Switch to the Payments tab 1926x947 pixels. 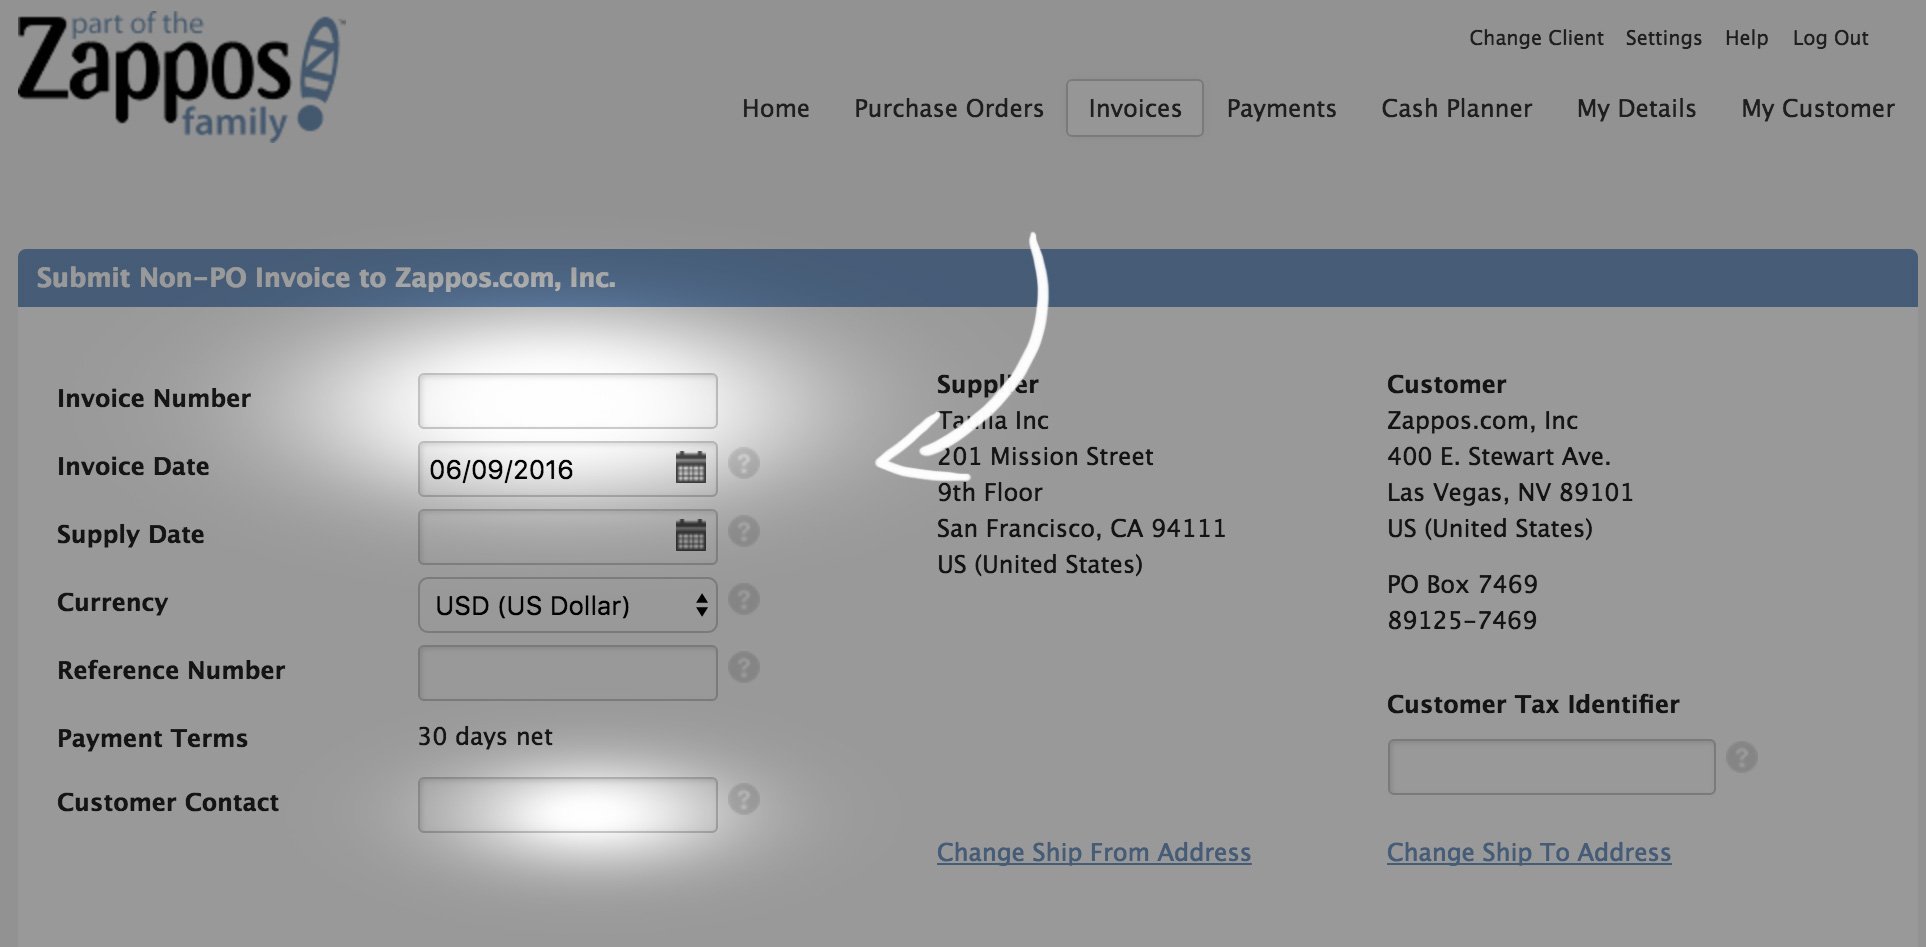[1282, 108]
